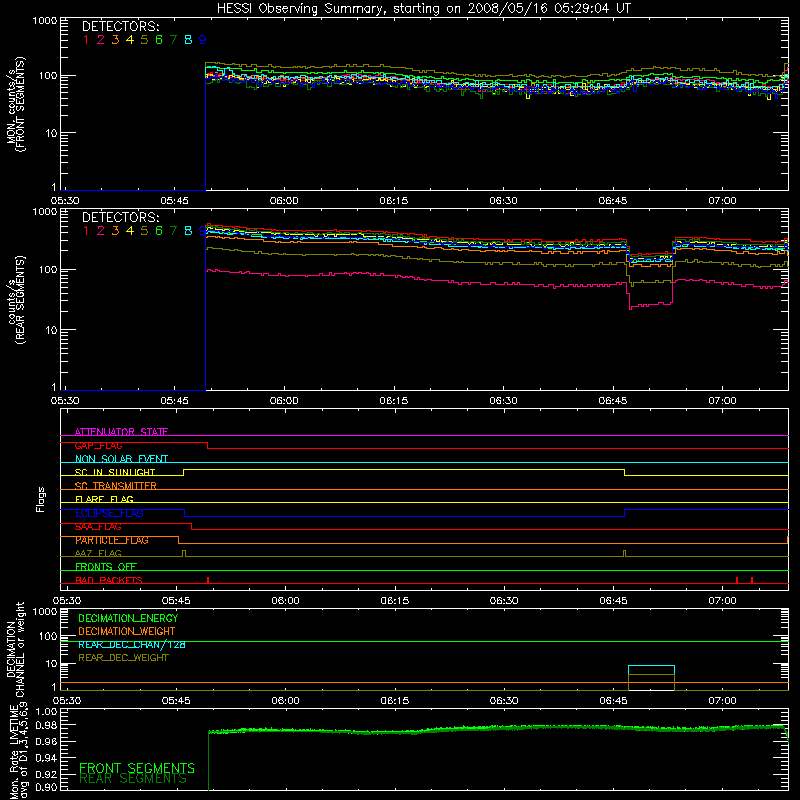The image size is (800, 800).
Task: Click the 07:00 tick label under the decimation plot
Action: [722, 701]
